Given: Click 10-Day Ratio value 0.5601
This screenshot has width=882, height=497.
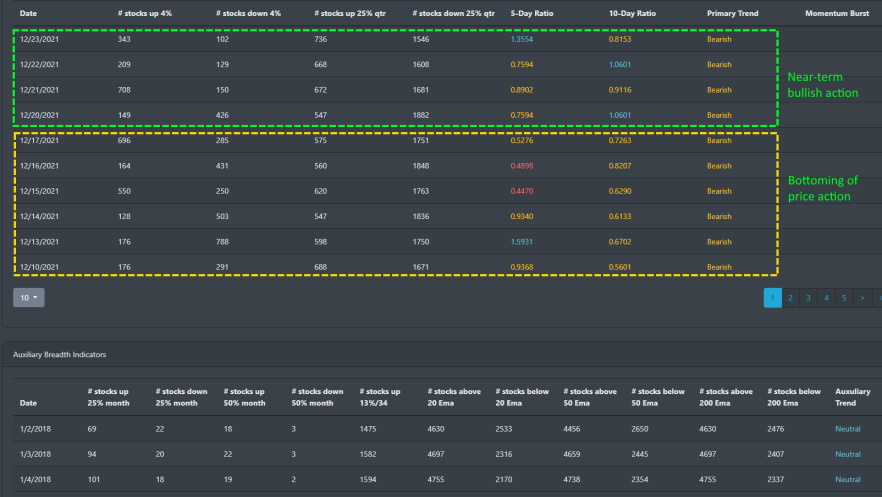Looking at the screenshot, I should [620, 267].
